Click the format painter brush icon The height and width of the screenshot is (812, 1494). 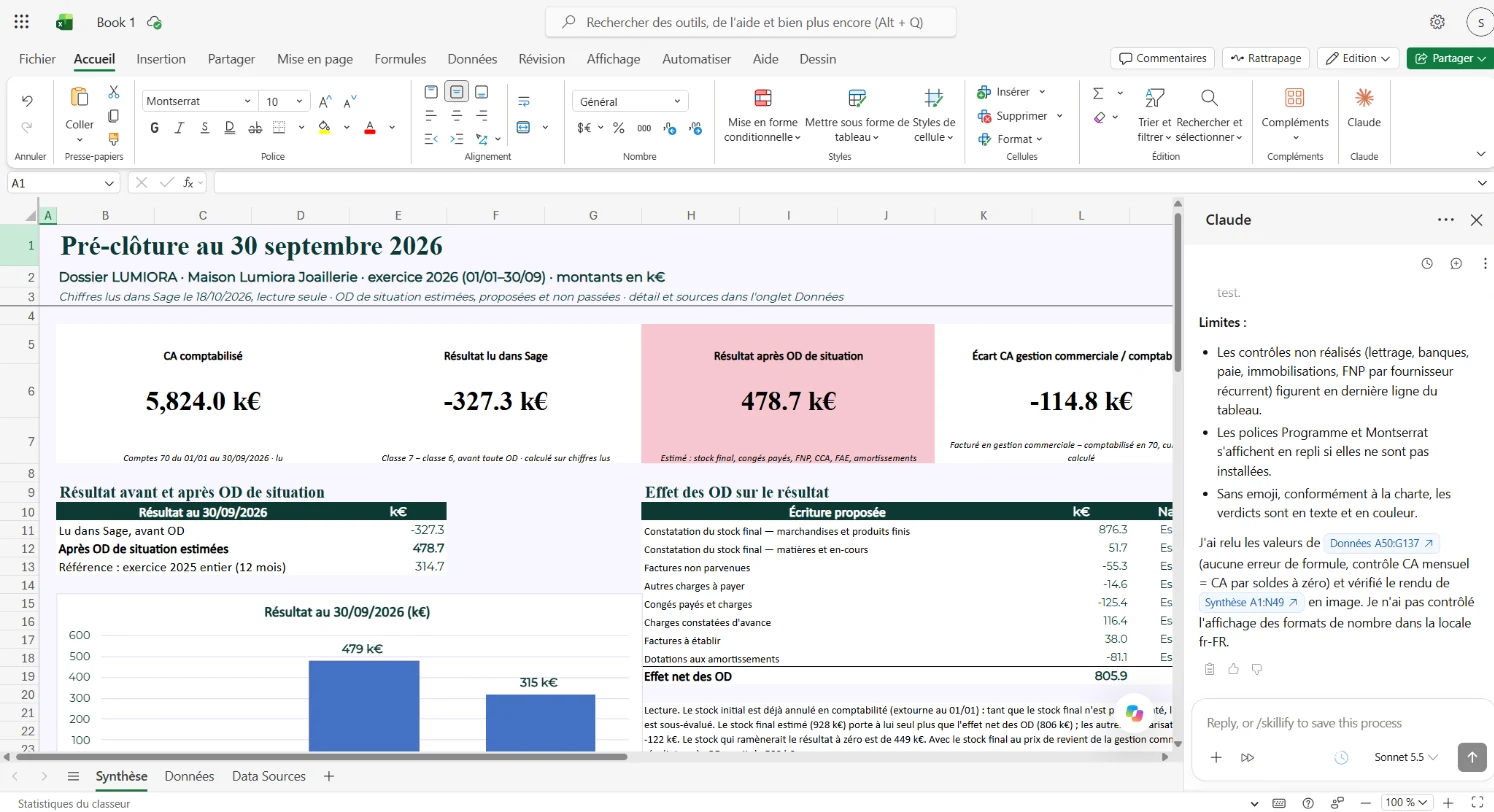click(x=113, y=139)
